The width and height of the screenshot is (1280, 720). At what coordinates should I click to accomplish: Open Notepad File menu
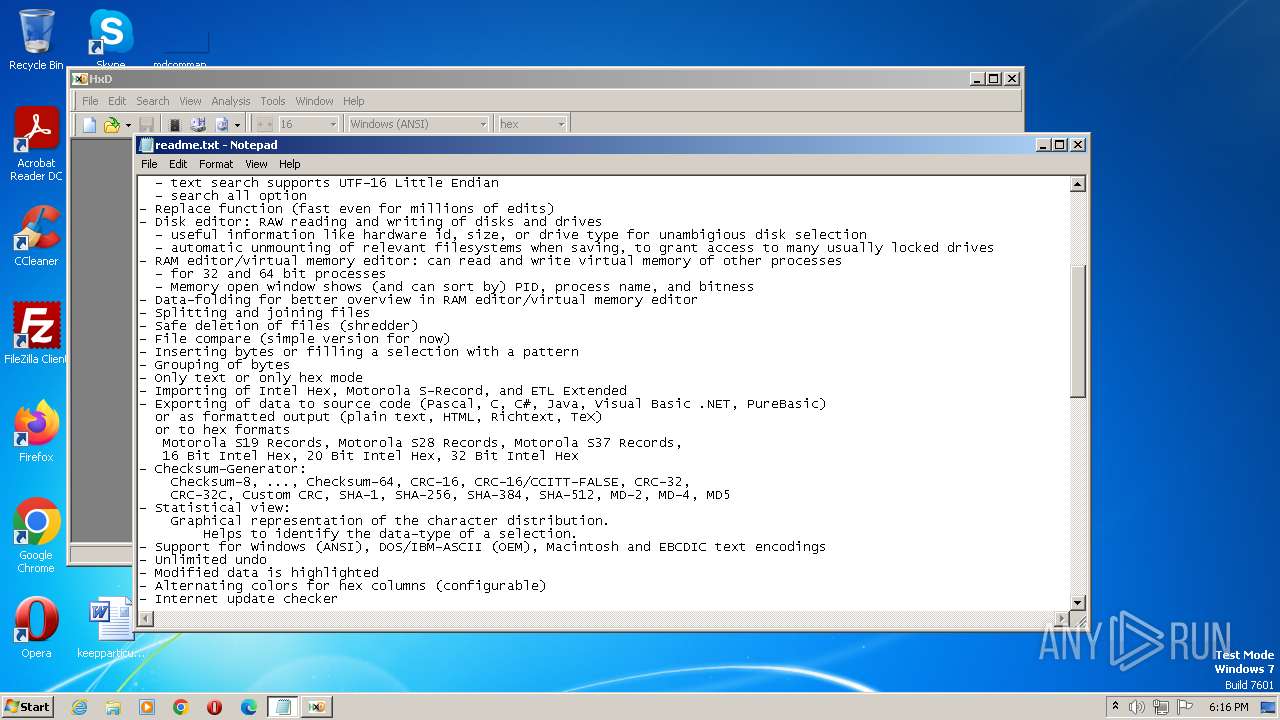point(149,164)
